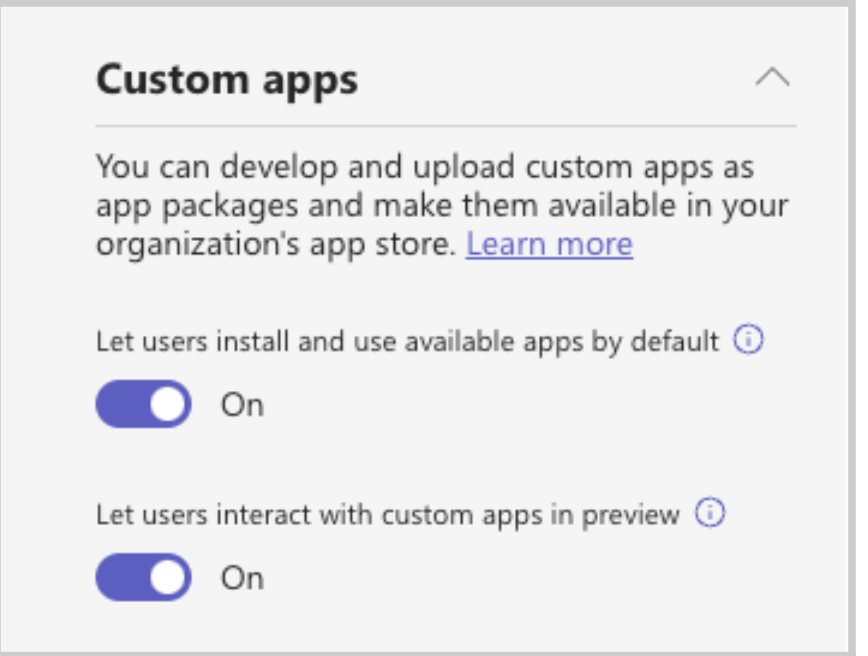The height and width of the screenshot is (656, 868).
Task: Collapse the Custom apps section chevron
Action: tap(773, 78)
